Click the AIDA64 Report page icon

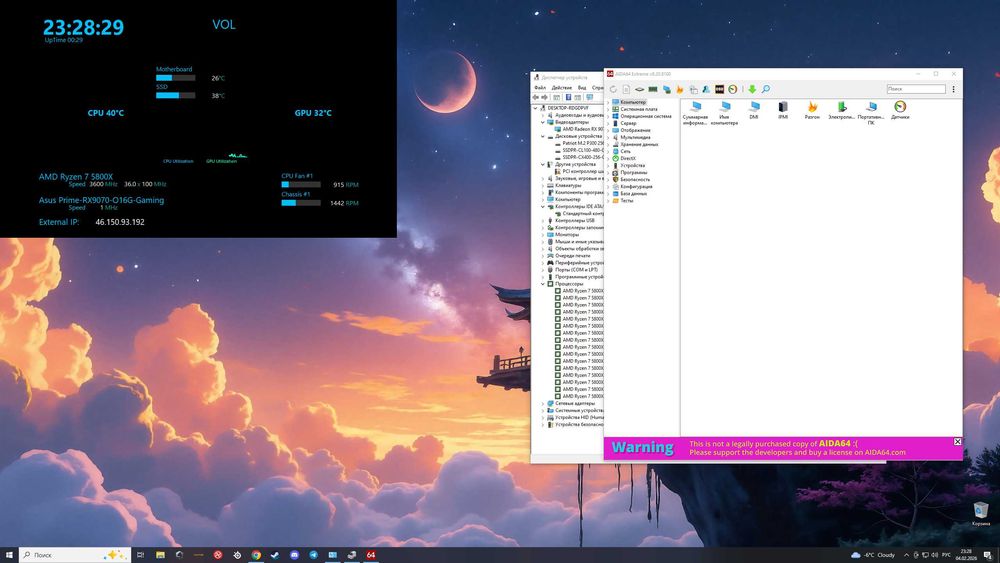tap(626, 89)
